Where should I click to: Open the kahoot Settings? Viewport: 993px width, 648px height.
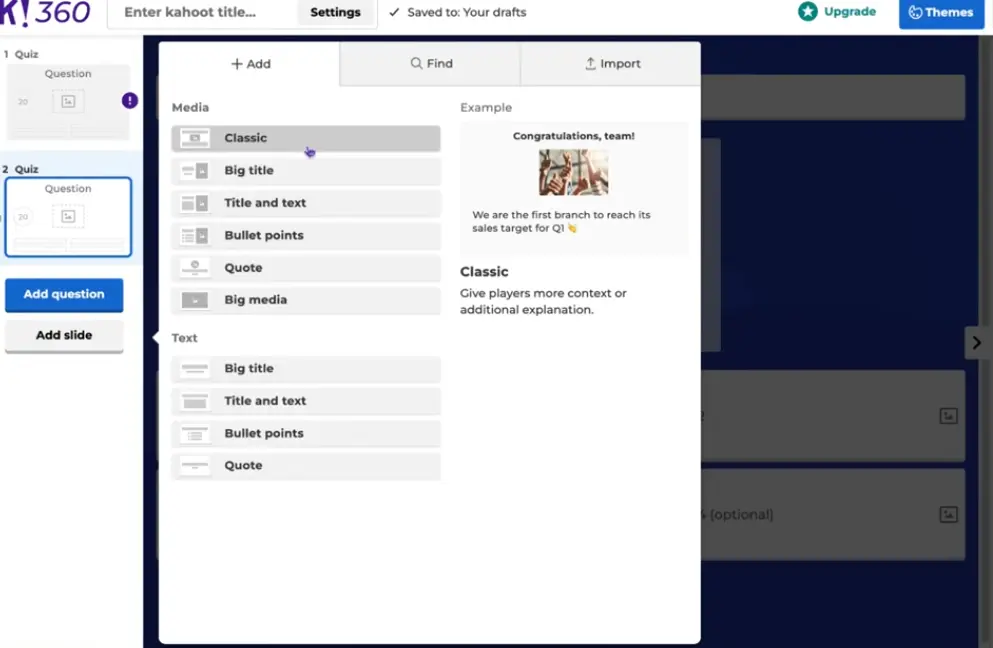tap(335, 13)
